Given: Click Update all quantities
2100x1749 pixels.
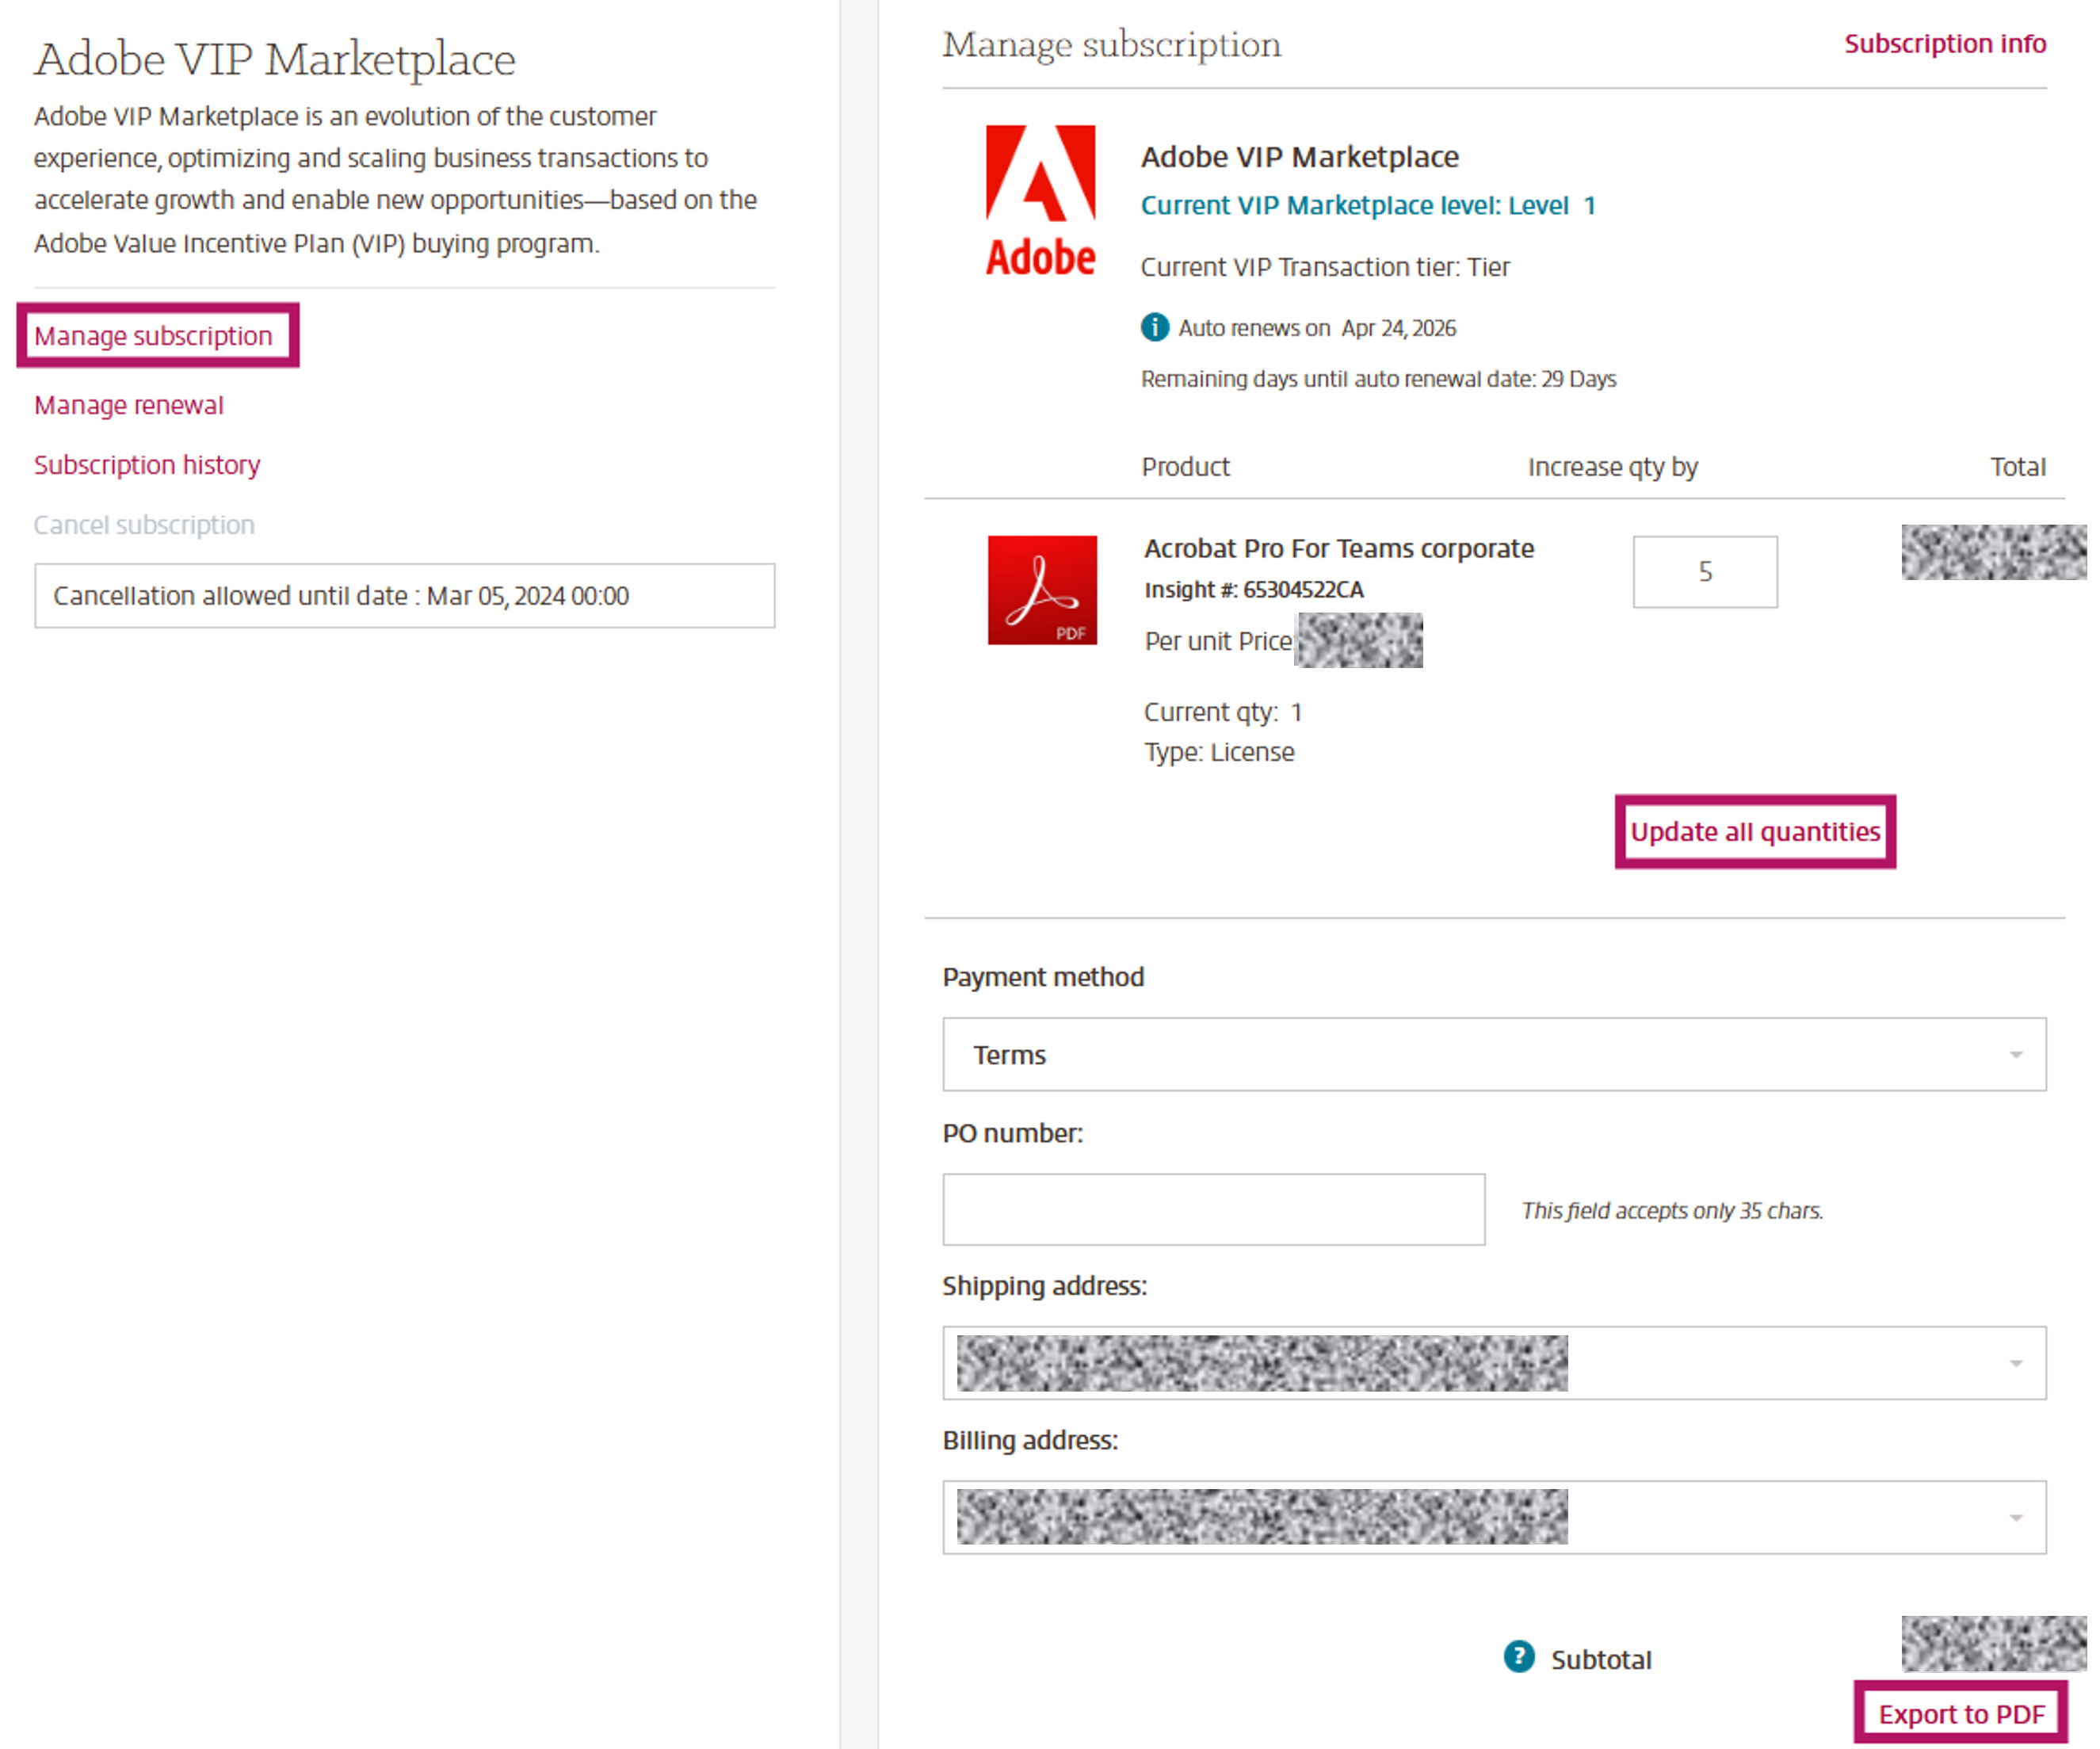Looking at the screenshot, I should pyautogui.click(x=1755, y=831).
